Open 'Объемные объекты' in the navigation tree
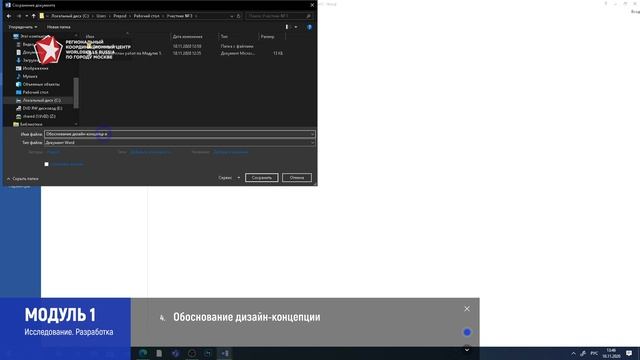 click(x=38, y=84)
